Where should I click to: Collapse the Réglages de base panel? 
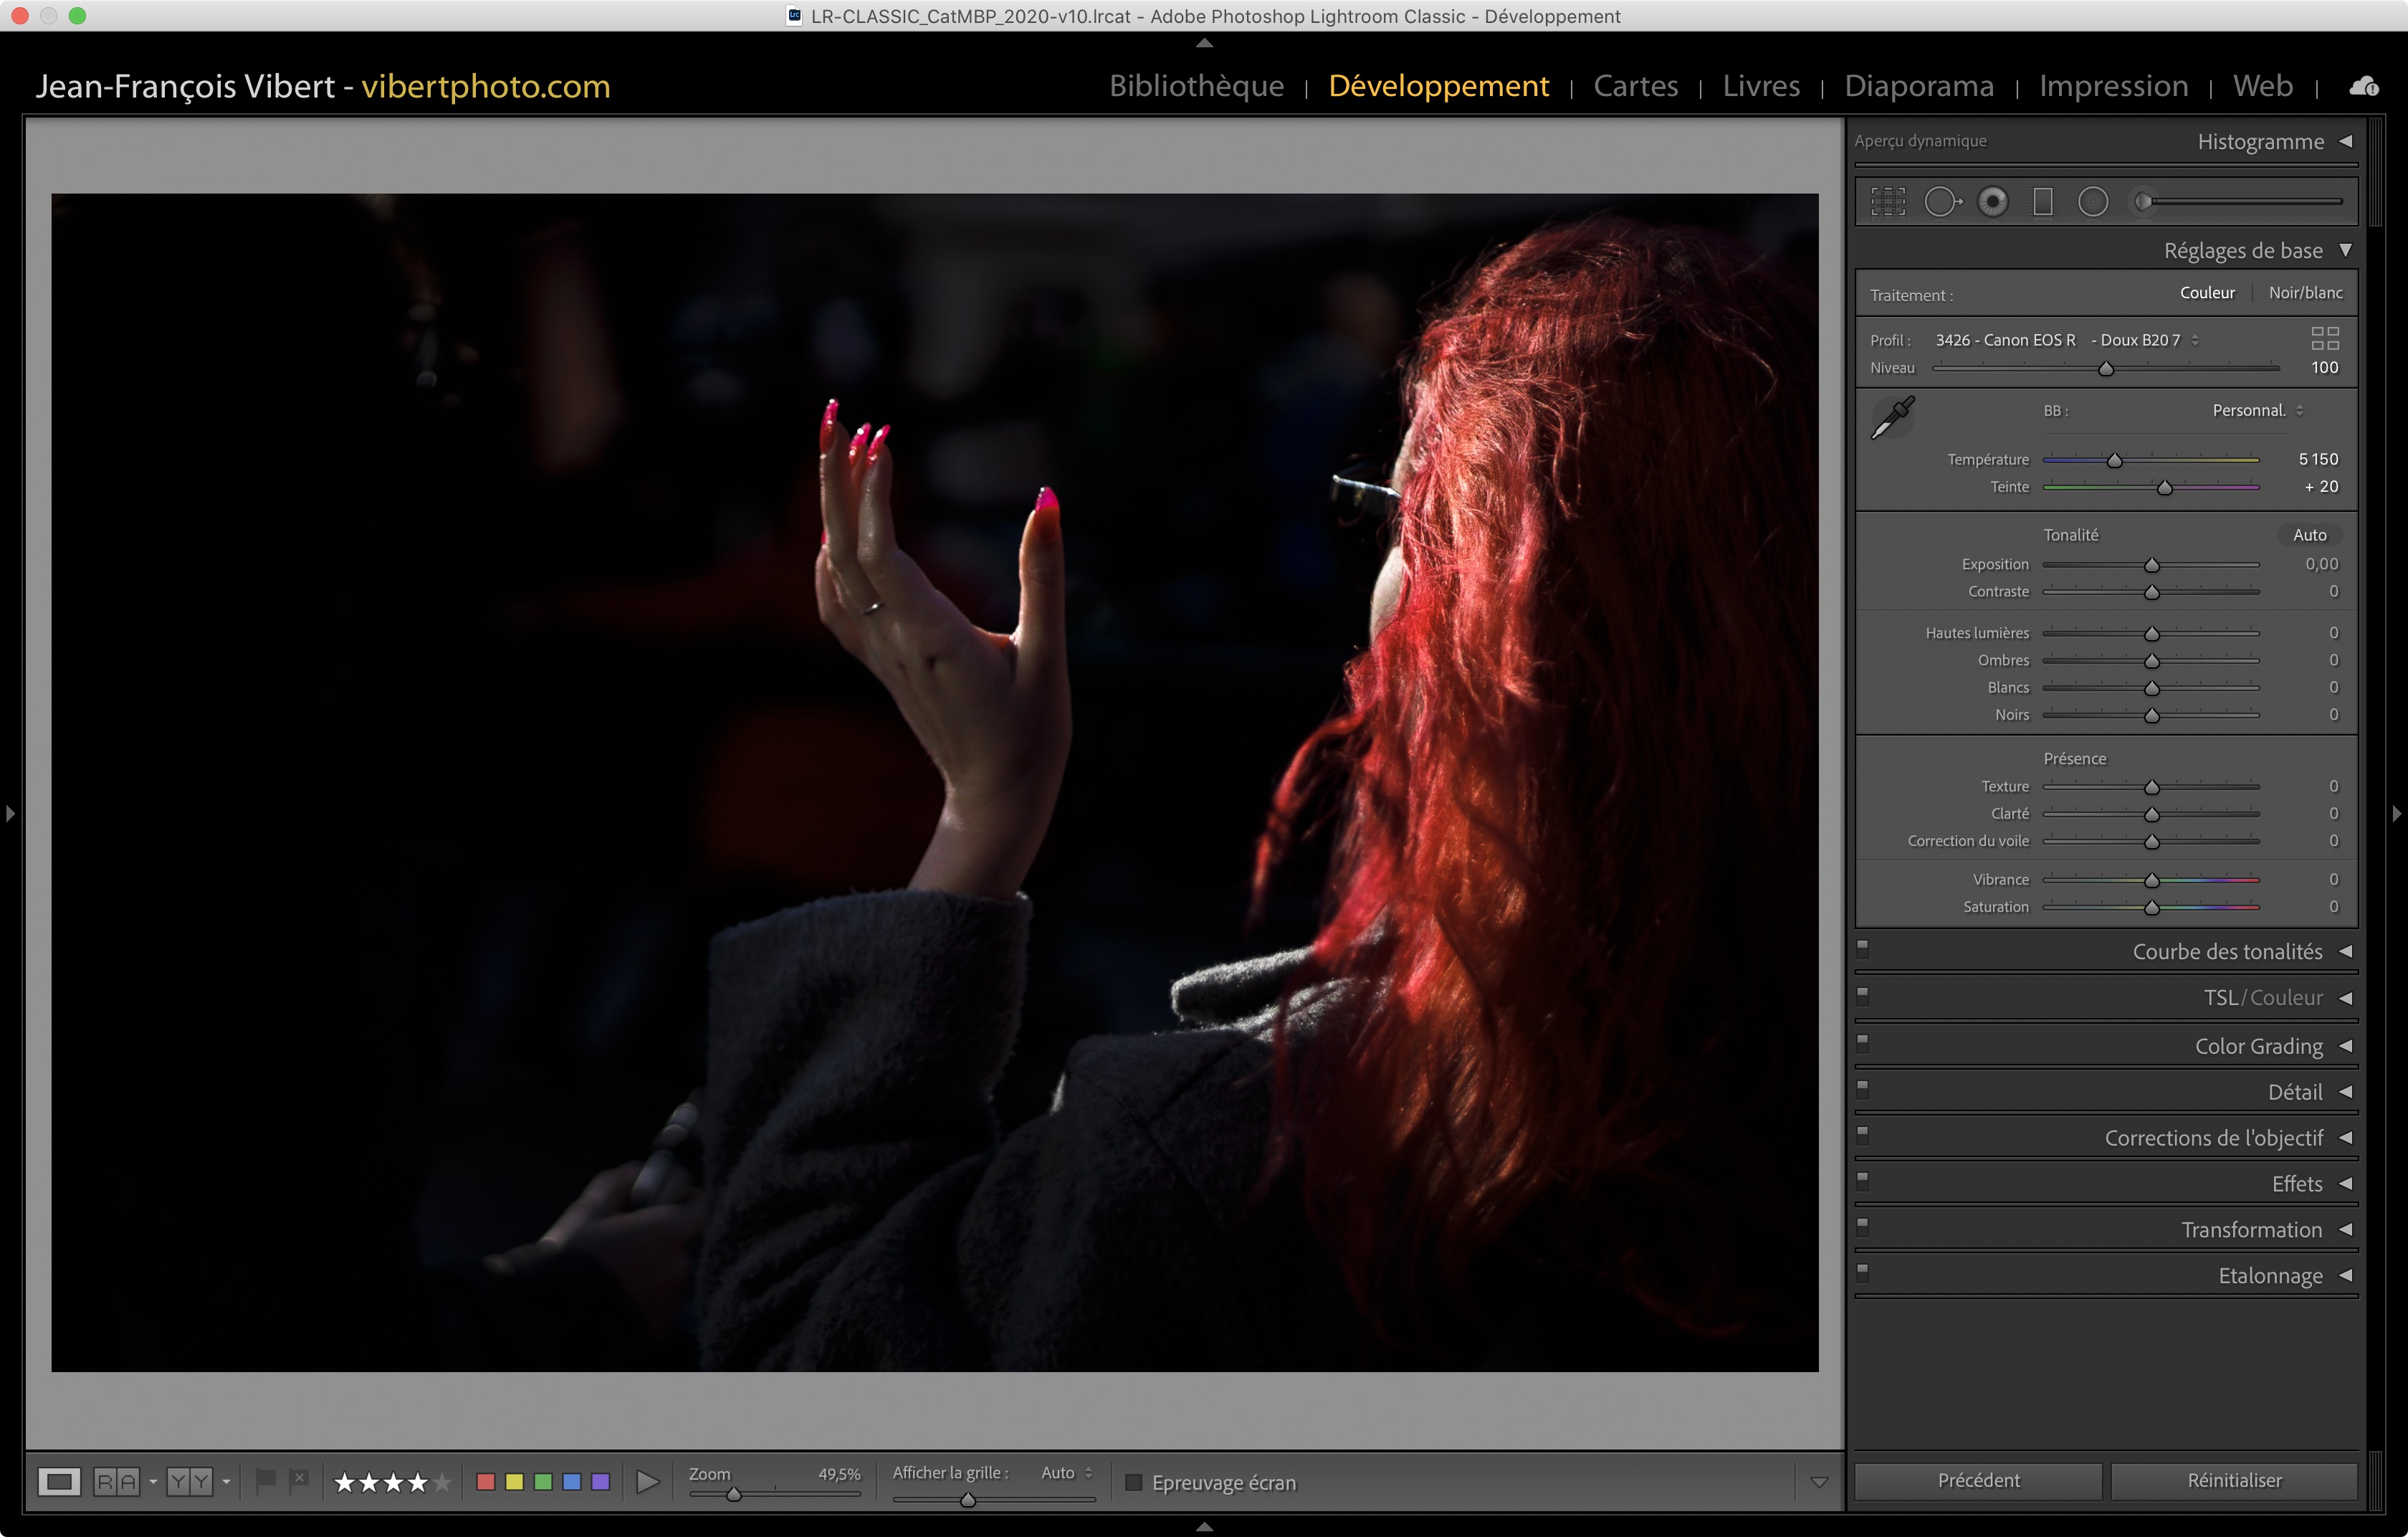[x=2345, y=250]
